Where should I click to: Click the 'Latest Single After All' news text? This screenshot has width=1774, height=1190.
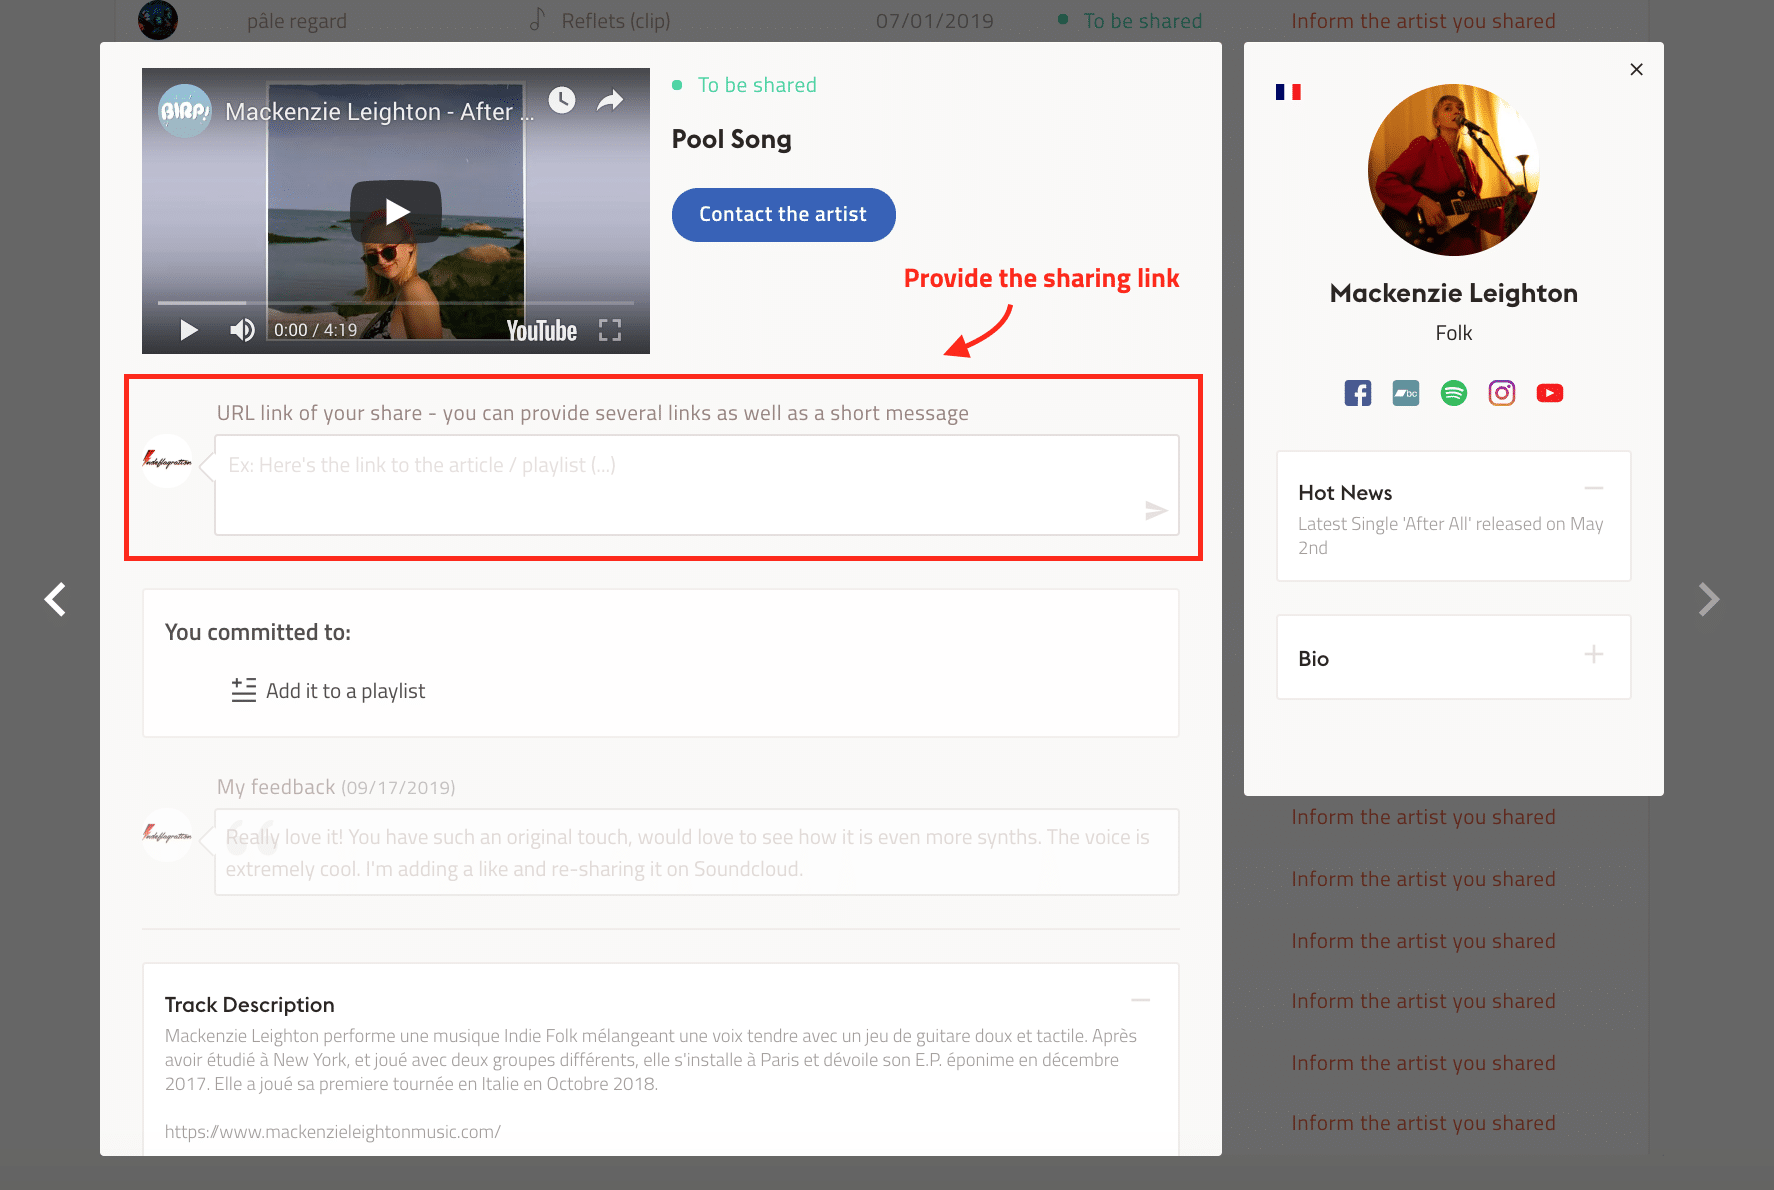click(x=1450, y=536)
